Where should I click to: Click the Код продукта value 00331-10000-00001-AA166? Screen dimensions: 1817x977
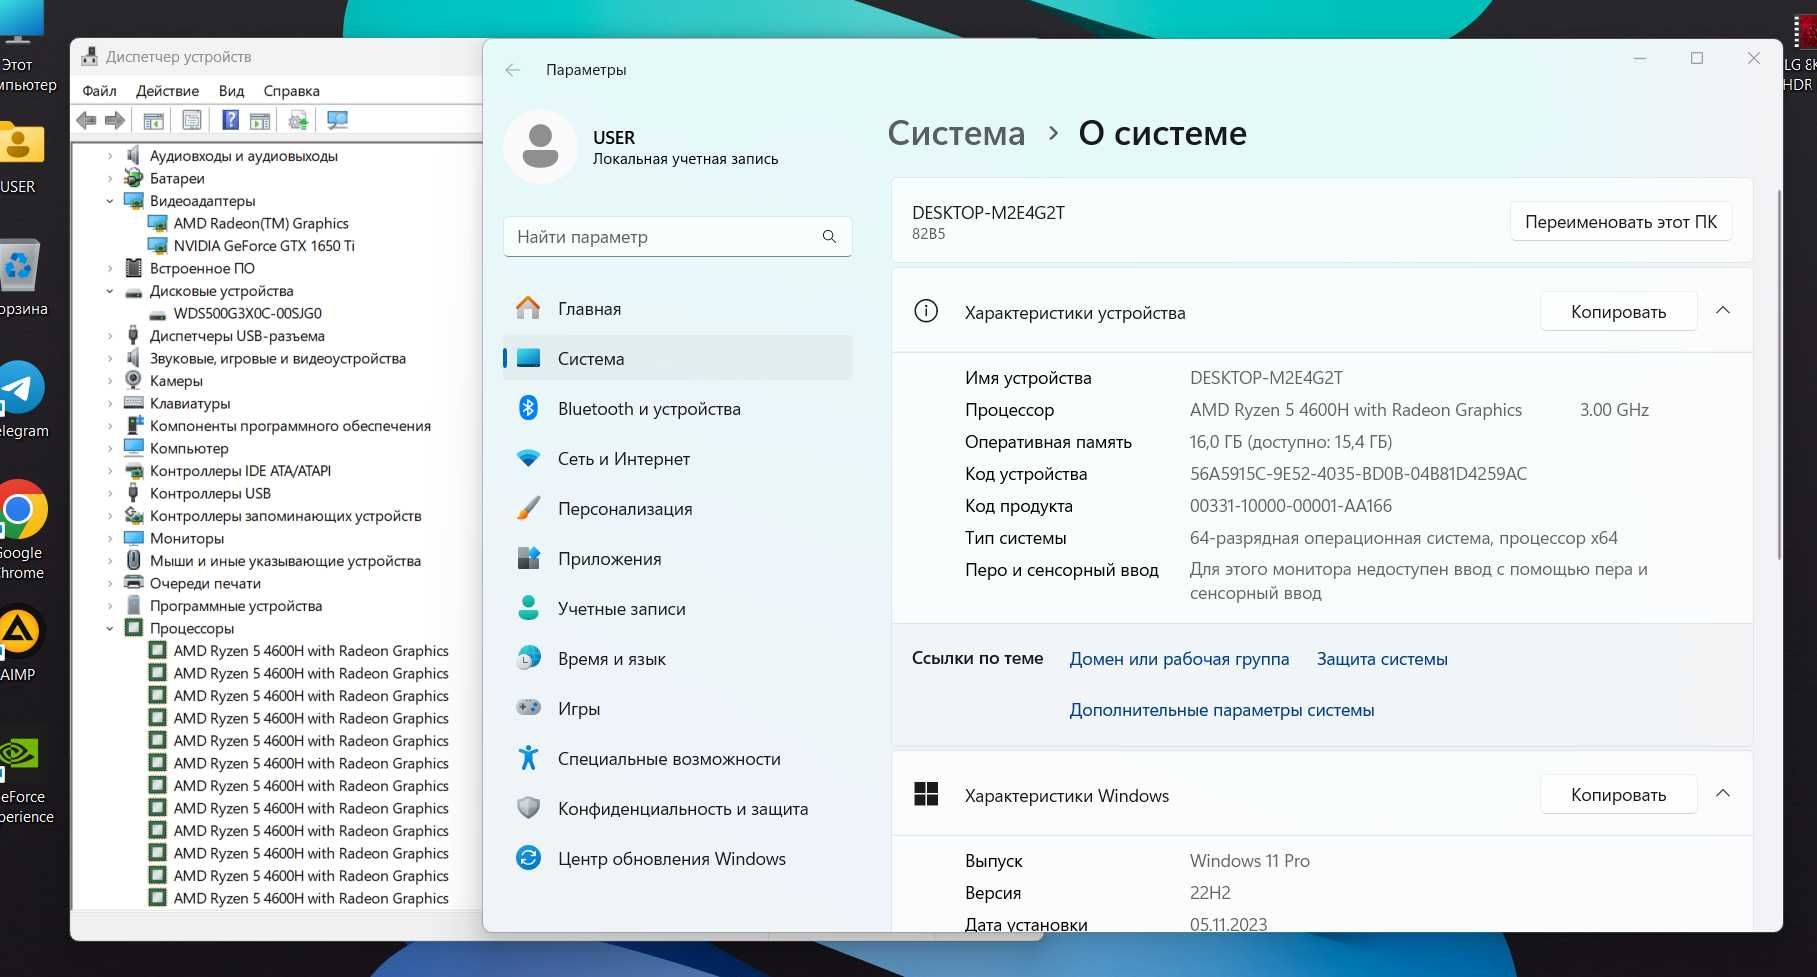(1290, 506)
